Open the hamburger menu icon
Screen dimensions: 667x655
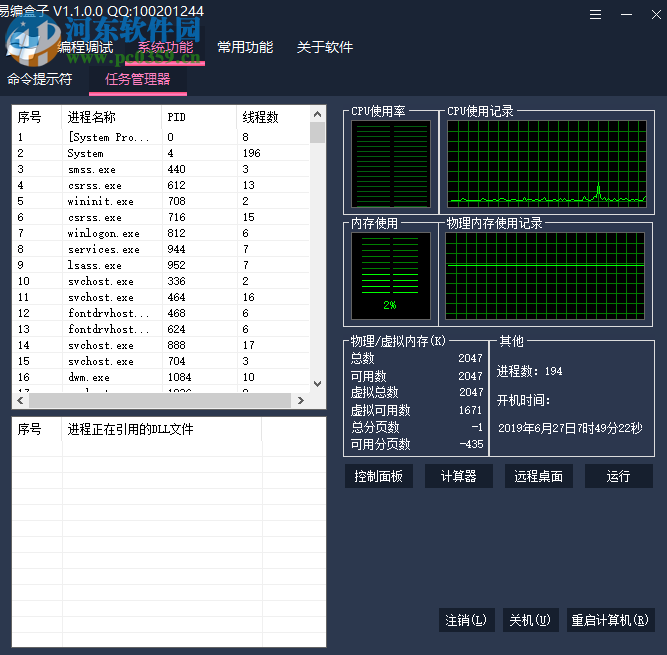click(595, 15)
